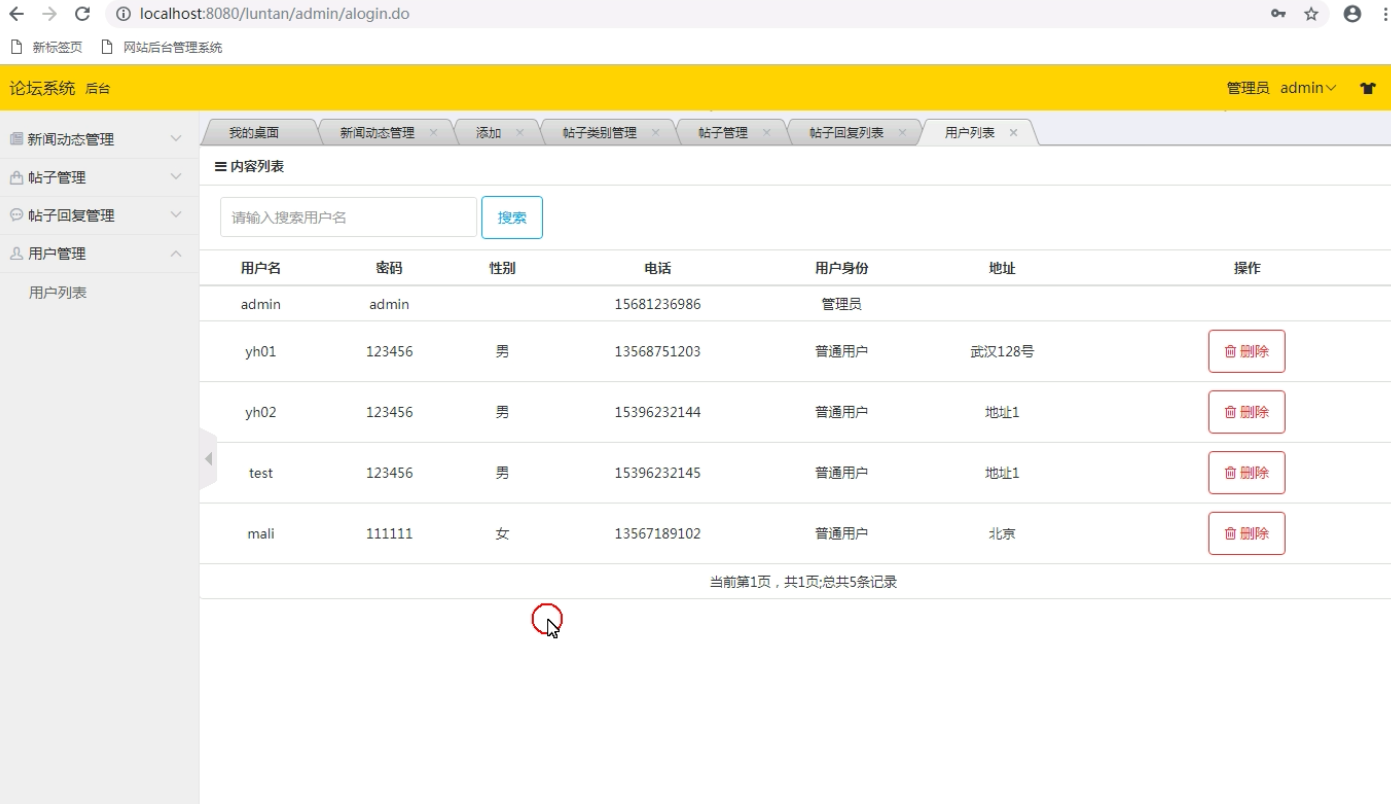Click the 用户管理 person icon in the sidebar
Viewport: 1391px width, 804px height.
[16, 253]
